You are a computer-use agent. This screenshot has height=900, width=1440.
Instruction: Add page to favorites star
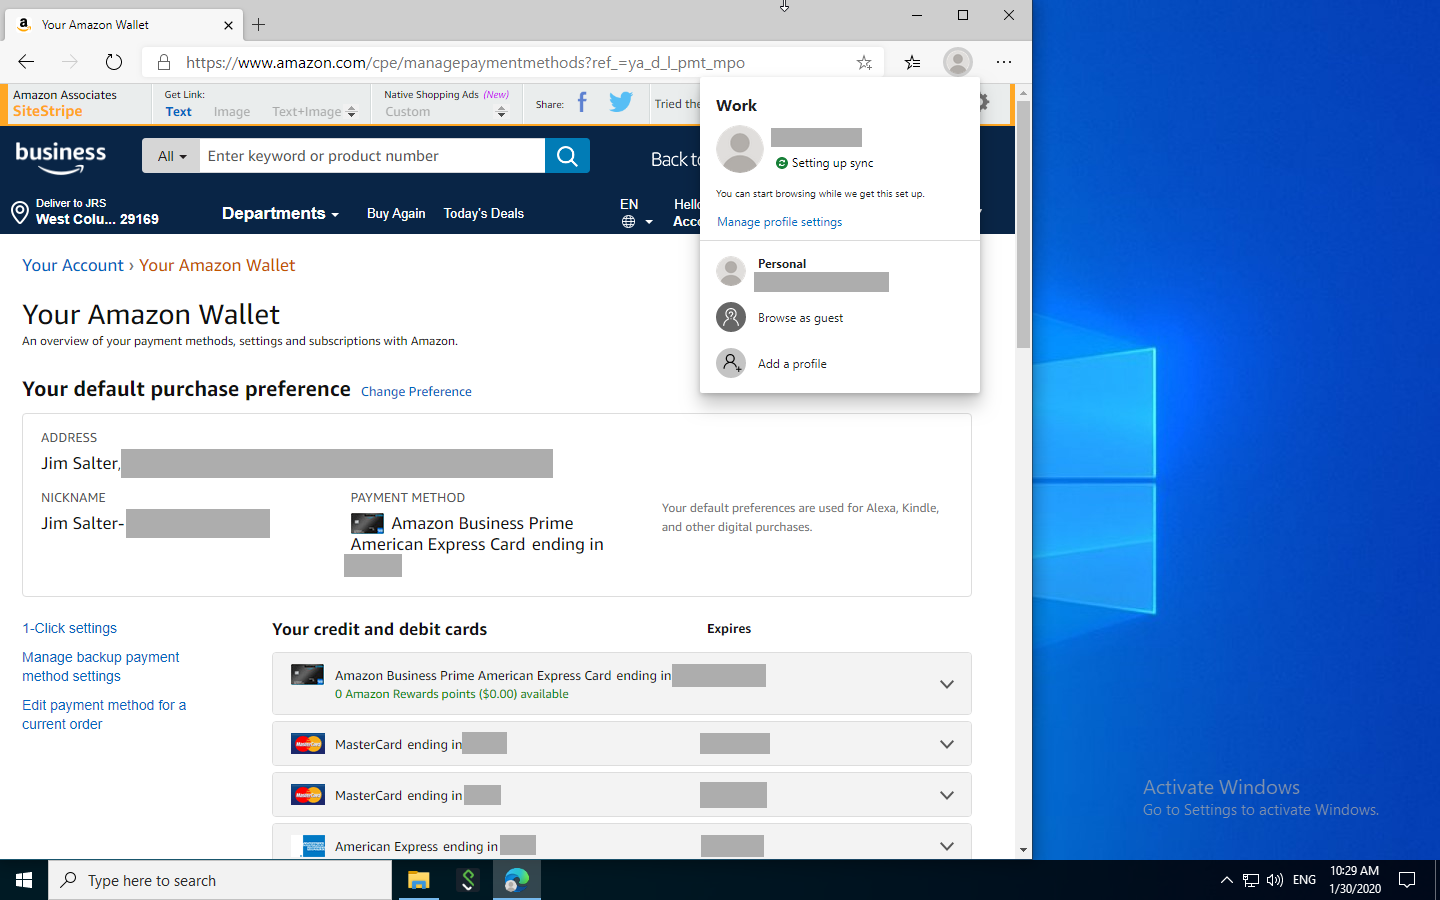coord(864,62)
